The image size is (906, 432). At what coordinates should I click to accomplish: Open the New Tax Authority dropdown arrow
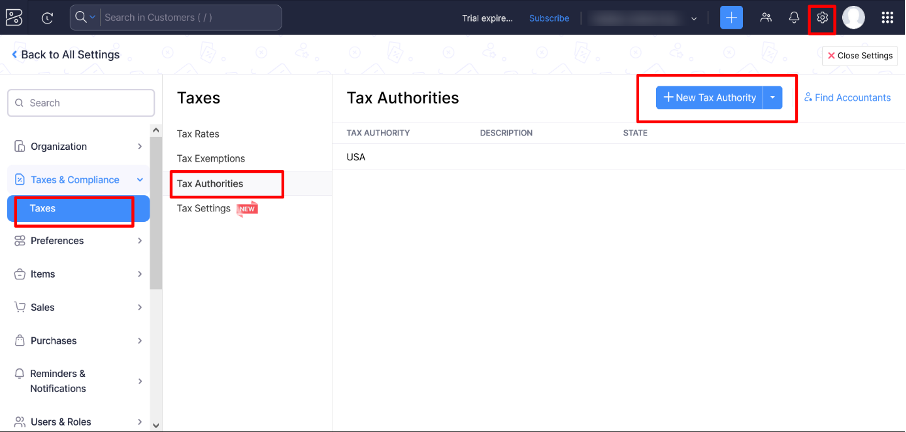773,97
